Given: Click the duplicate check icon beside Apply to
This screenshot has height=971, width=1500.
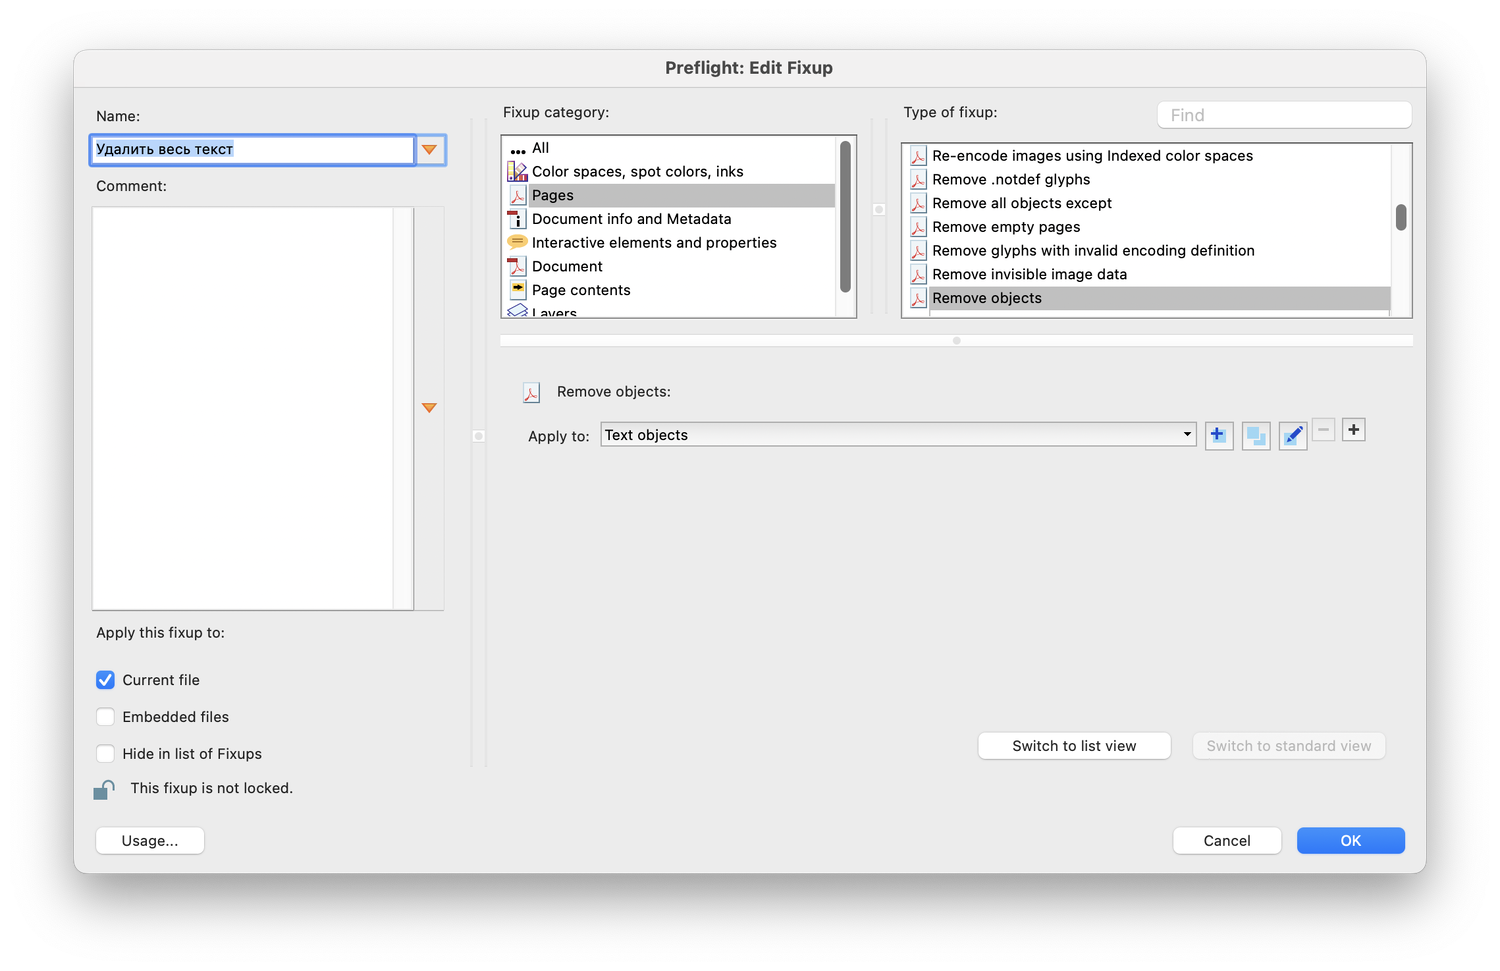Looking at the screenshot, I should coord(1256,436).
